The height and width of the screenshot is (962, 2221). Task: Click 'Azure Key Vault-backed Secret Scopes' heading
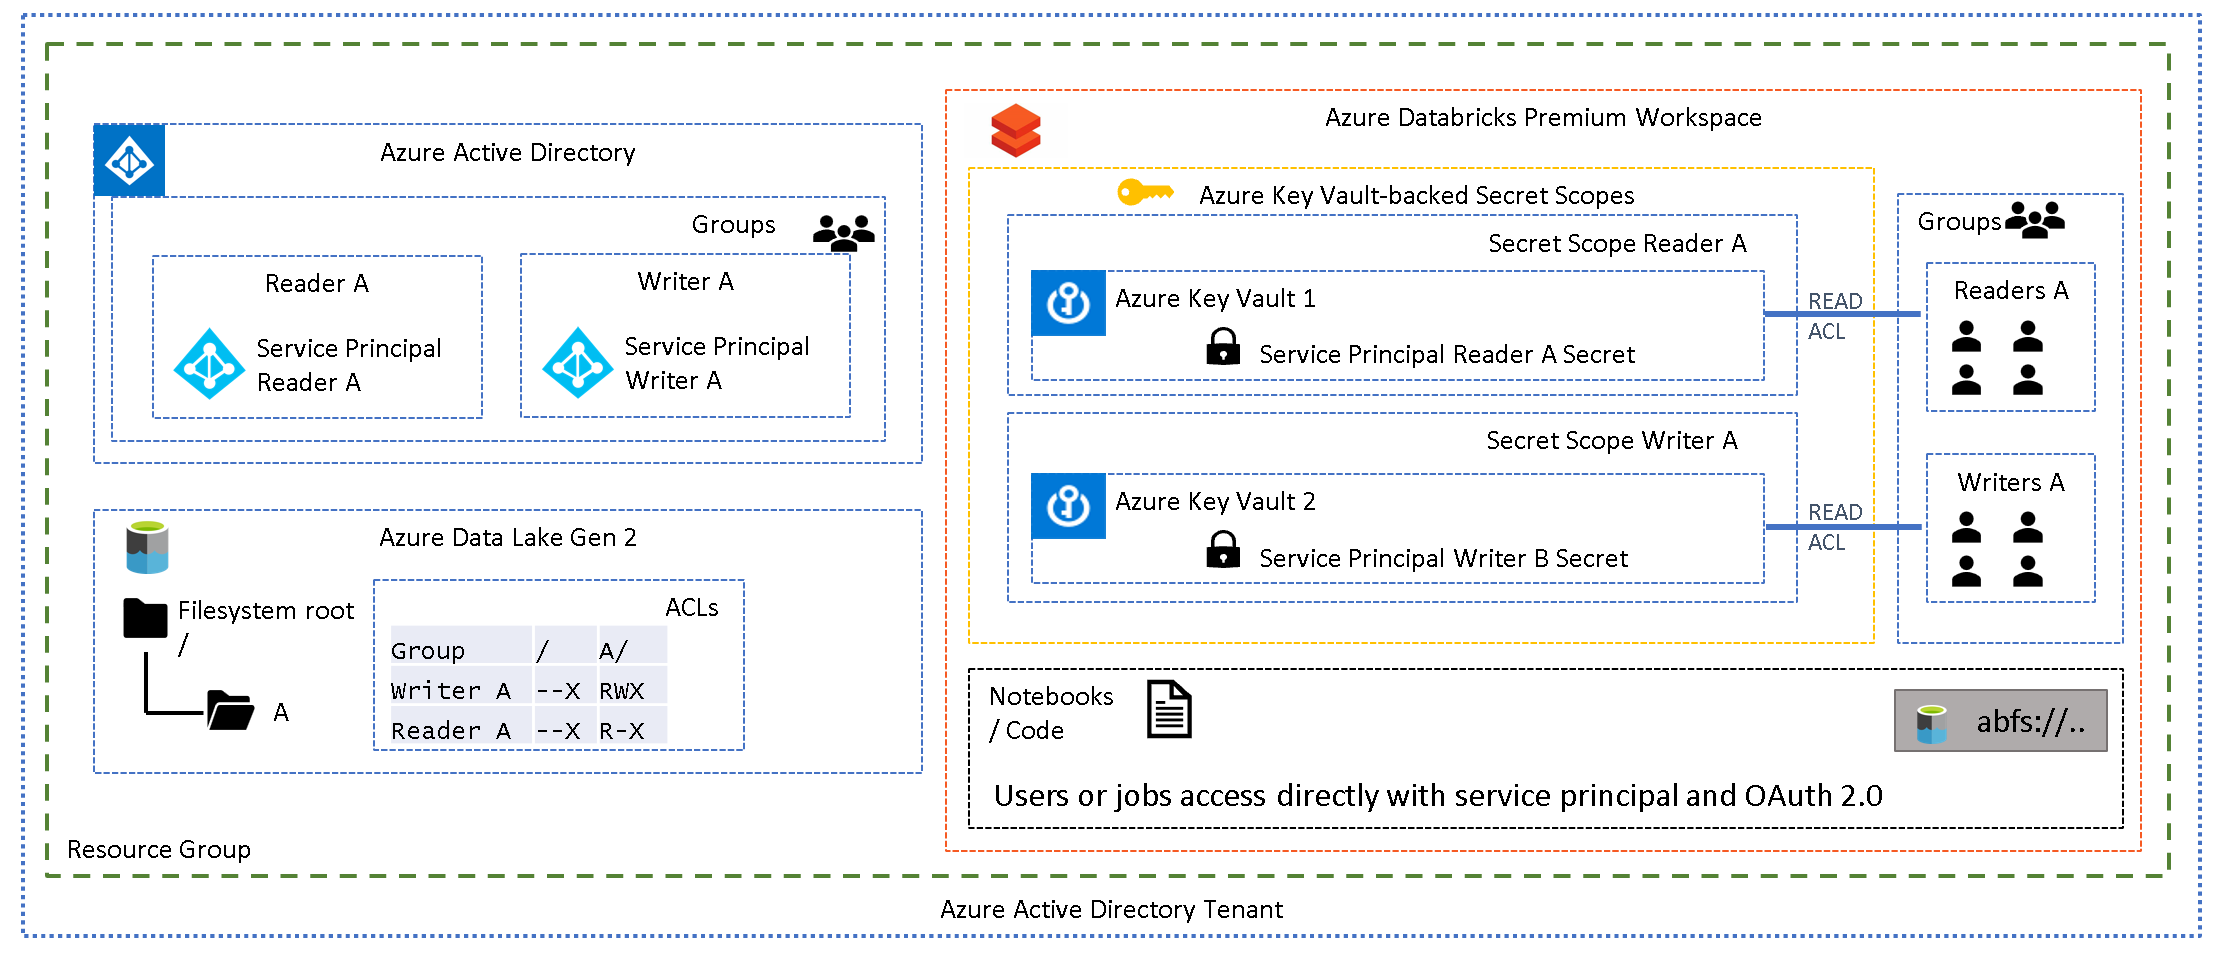pos(1417,195)
